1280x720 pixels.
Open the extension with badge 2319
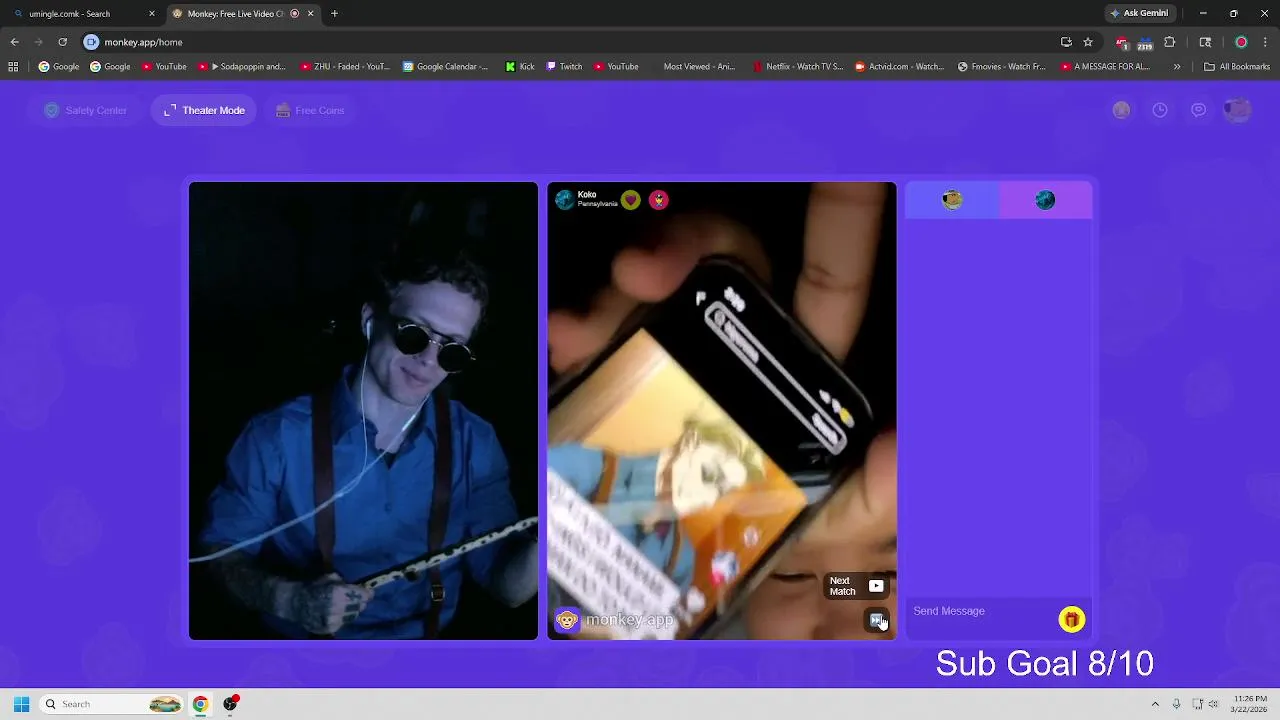click(1145, 42)
